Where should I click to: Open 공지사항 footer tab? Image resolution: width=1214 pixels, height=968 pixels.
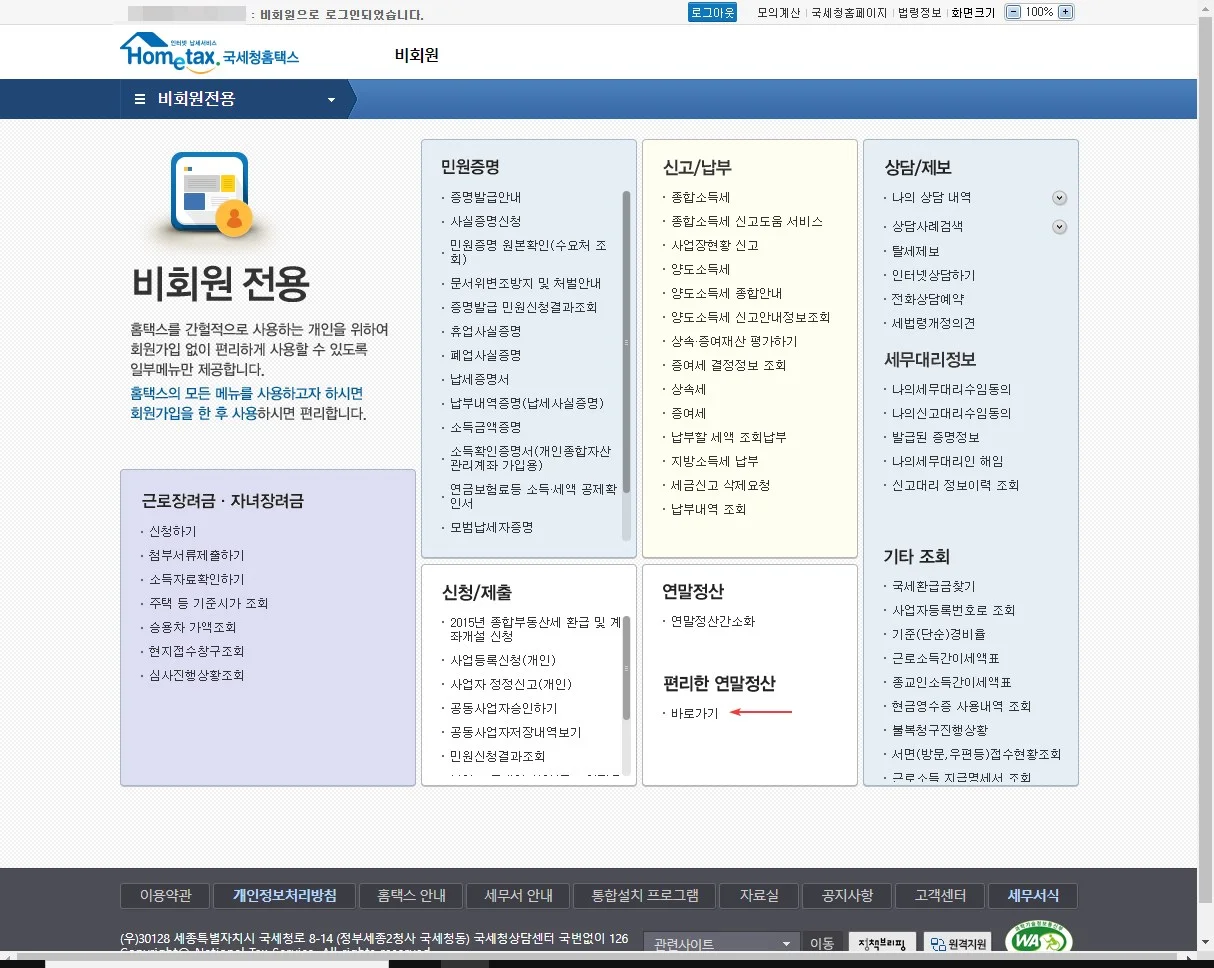pos(847,895)
